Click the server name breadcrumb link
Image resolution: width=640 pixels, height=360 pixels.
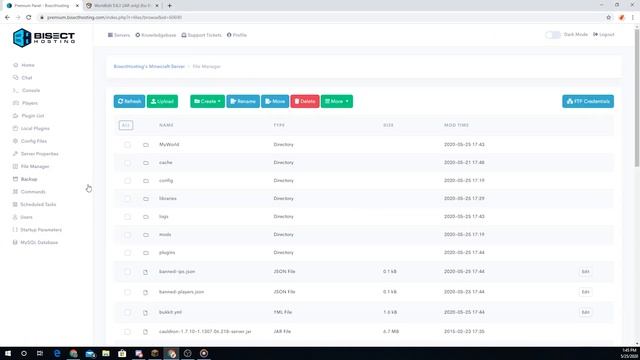[x=149, y=67]
